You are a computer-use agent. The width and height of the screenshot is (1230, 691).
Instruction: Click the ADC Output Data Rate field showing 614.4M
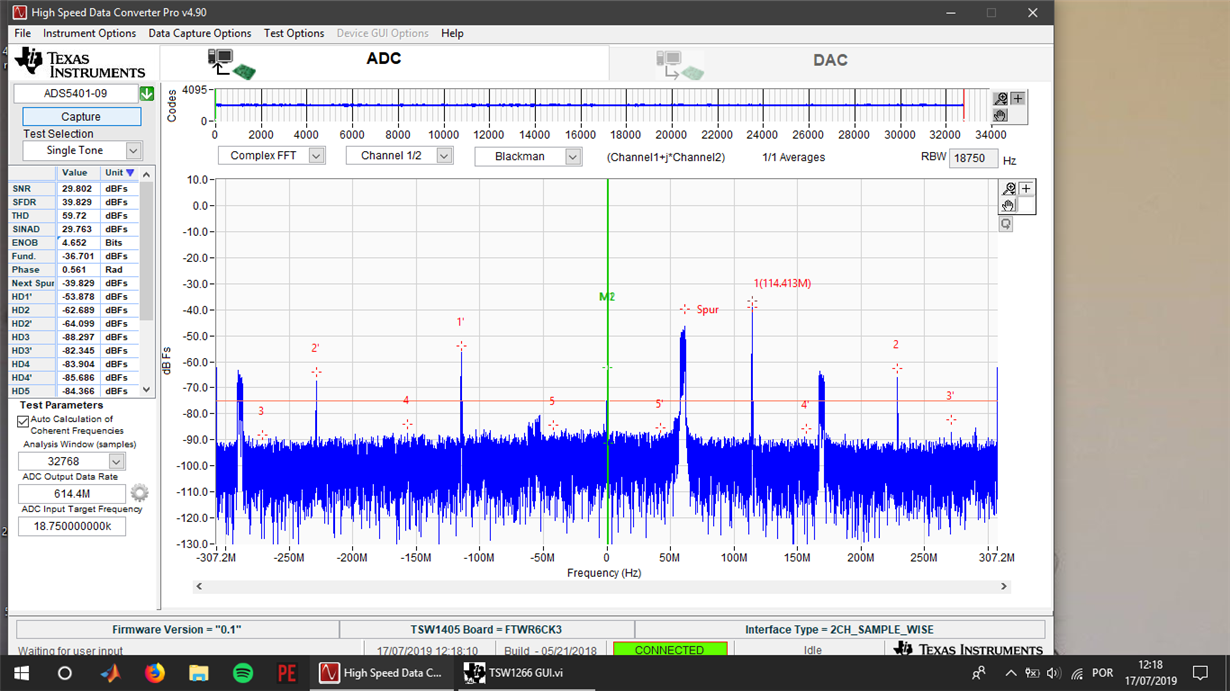coord(72,493)
